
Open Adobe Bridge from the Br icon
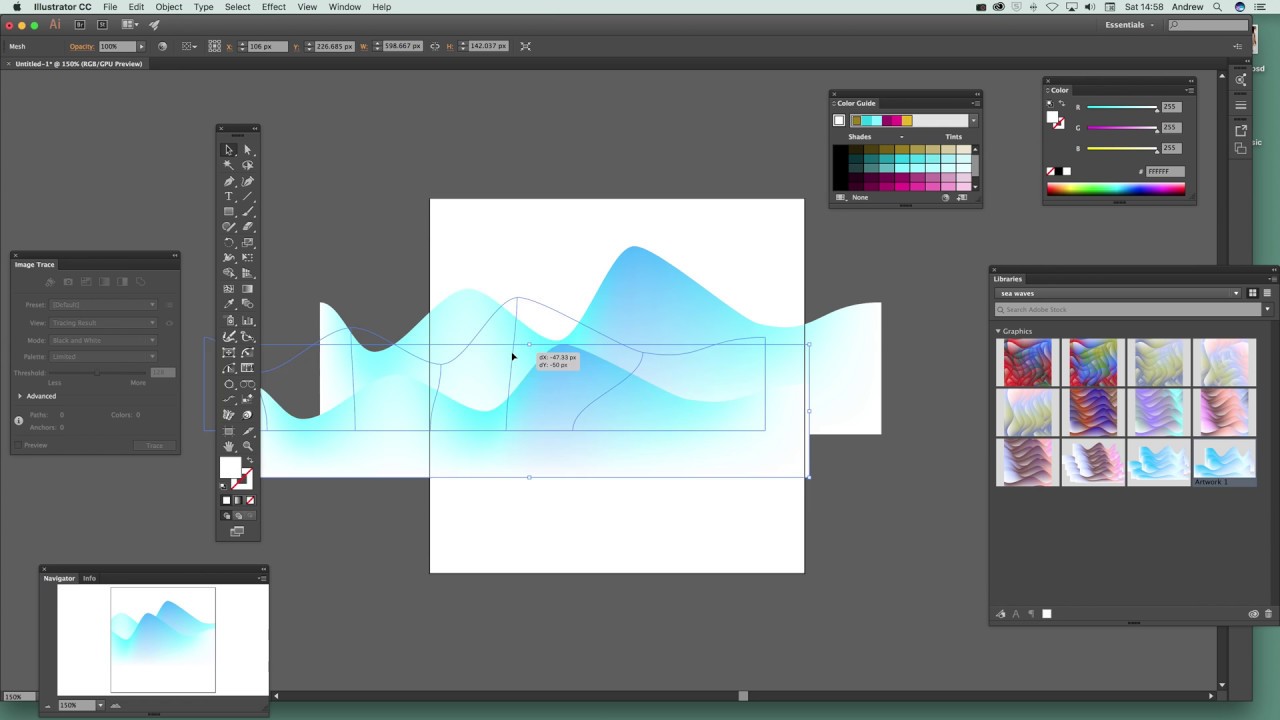(80, 25)
